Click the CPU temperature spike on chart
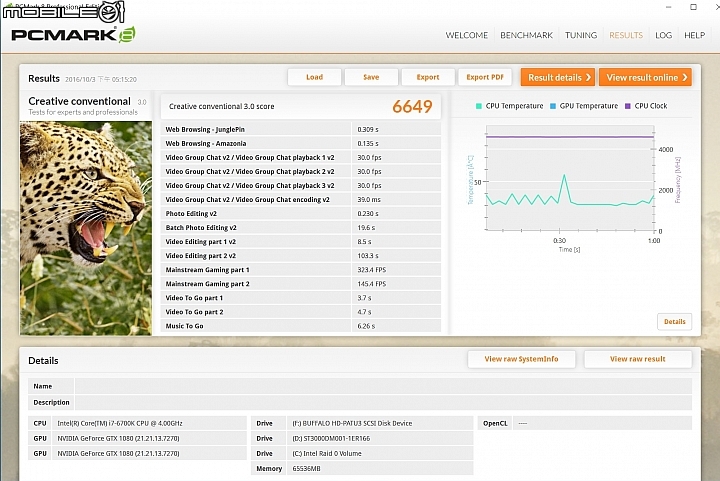This screenshot has width=720, height=481. (564, 176)
